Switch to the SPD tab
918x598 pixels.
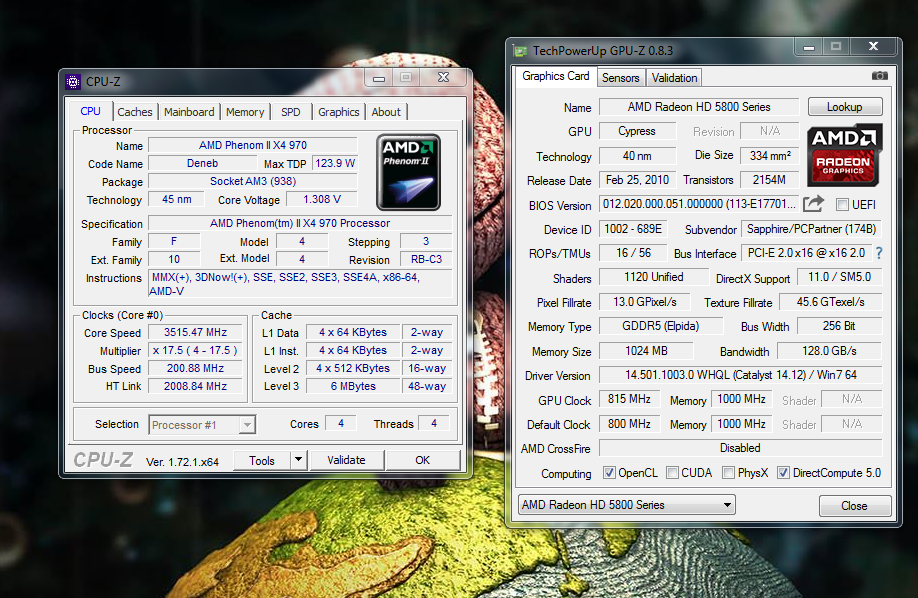[290, 112]
